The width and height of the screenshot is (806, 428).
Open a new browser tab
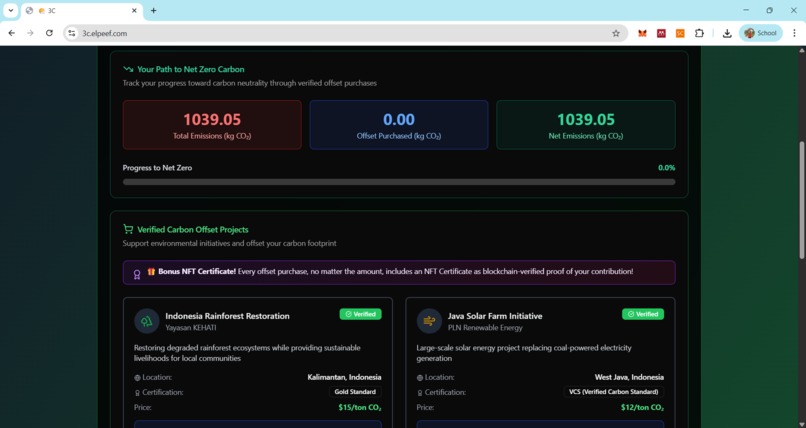(x=153, y=10)
